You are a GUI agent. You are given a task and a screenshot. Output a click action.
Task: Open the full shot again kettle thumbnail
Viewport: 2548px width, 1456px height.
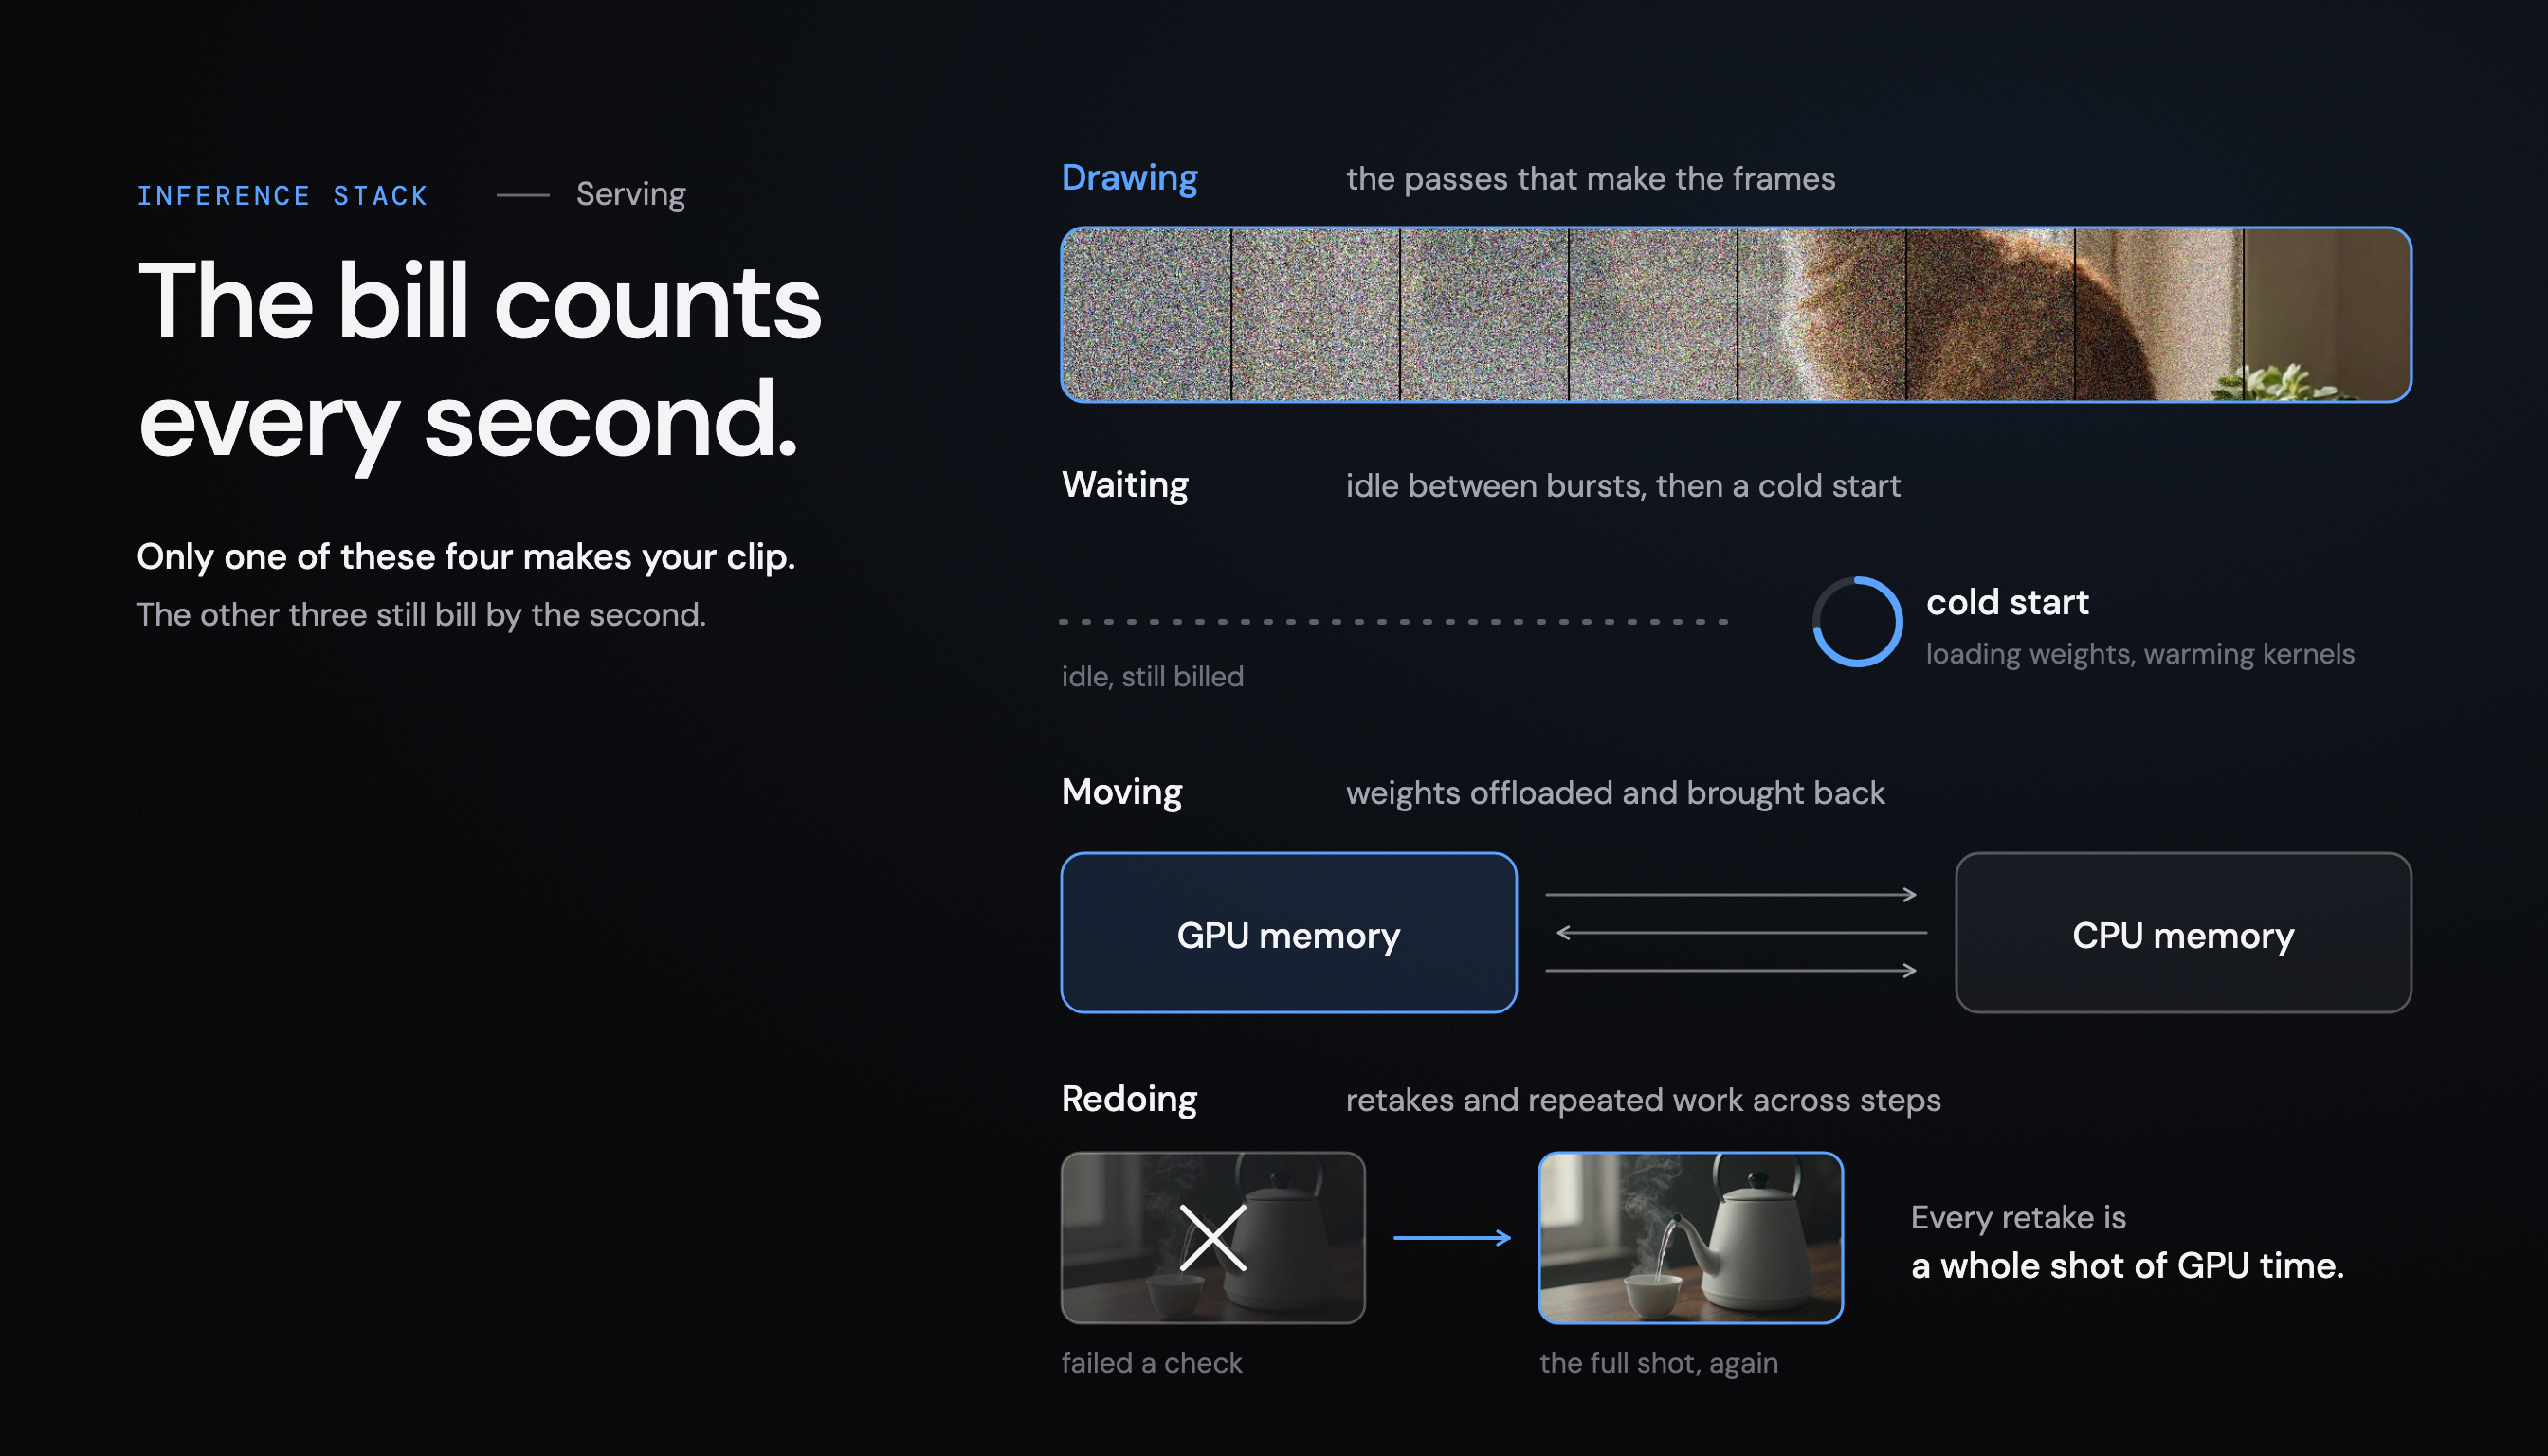point(1690,1238)
